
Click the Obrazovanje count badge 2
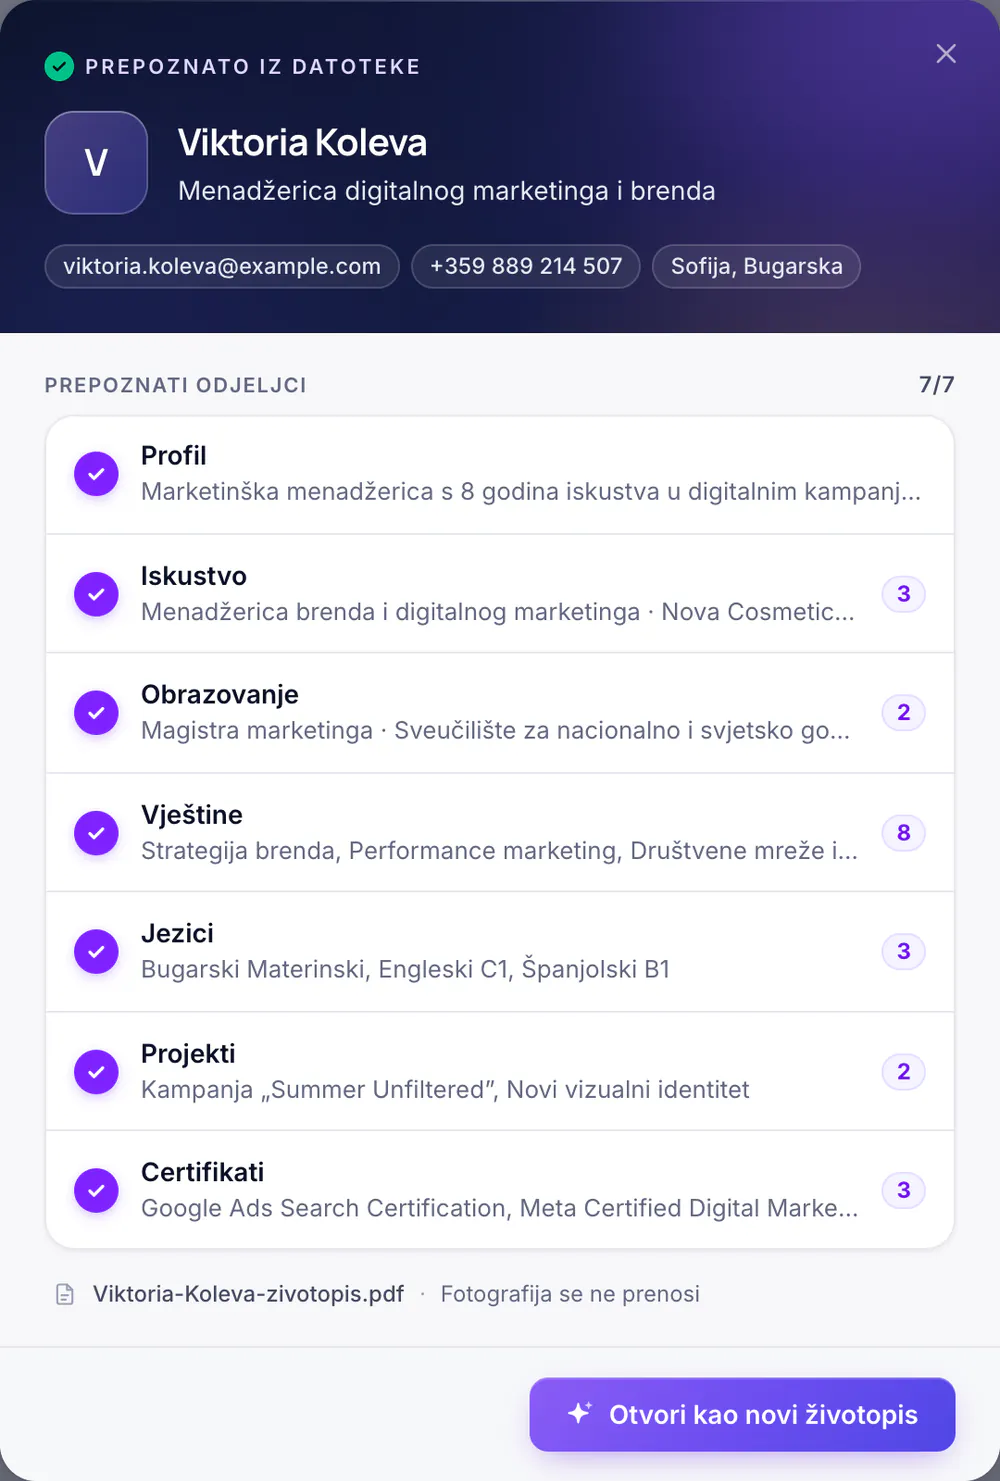click(x=904, y=713)
